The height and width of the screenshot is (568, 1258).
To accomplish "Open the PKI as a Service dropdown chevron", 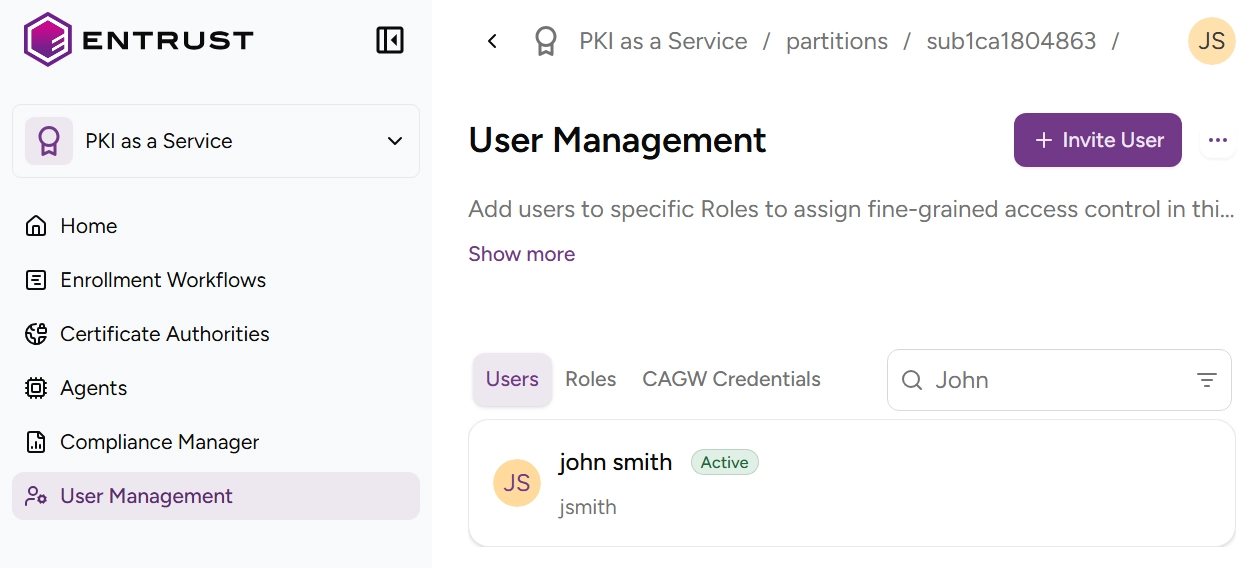I will click(x=395, y=141).
